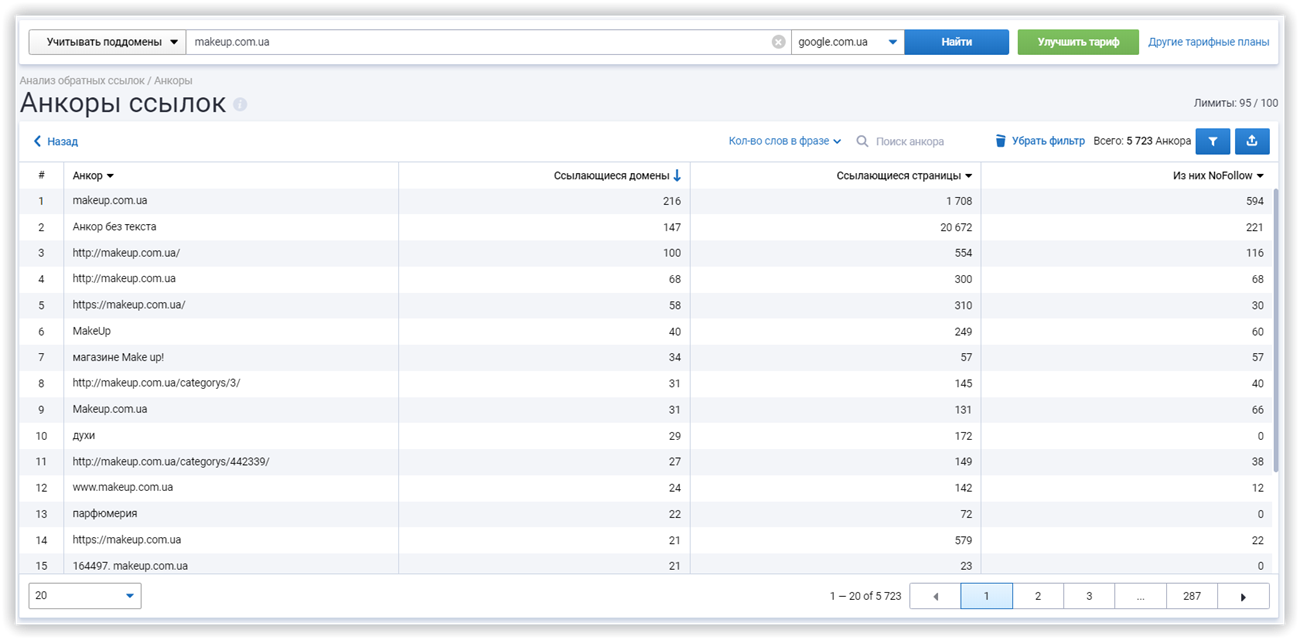Image resolution: width=1300 pixels, height=640 pixels.
Task: Go back using the Назад link
Action: tap(56, 142)
